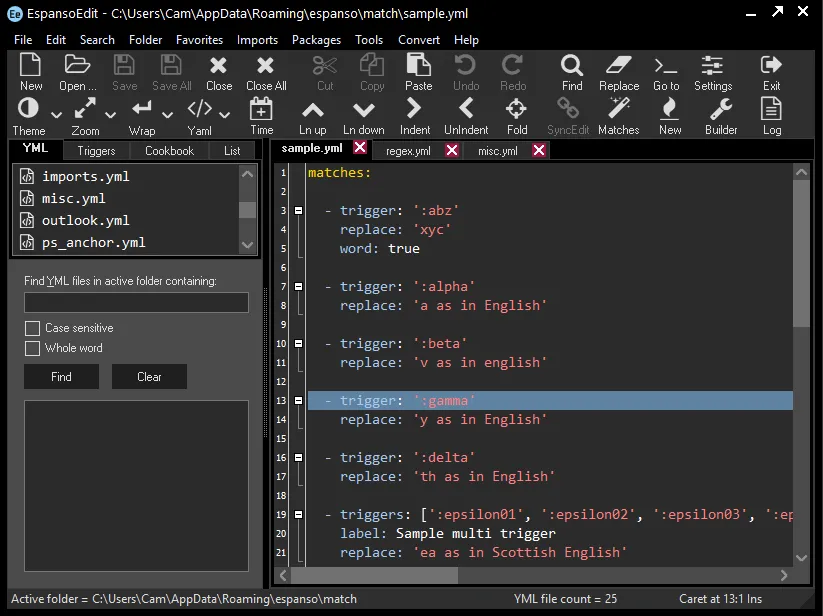This screenshot has height=616, width=823.
Task: Enable the Case sensitive checkbox
Action: point(32,328)
